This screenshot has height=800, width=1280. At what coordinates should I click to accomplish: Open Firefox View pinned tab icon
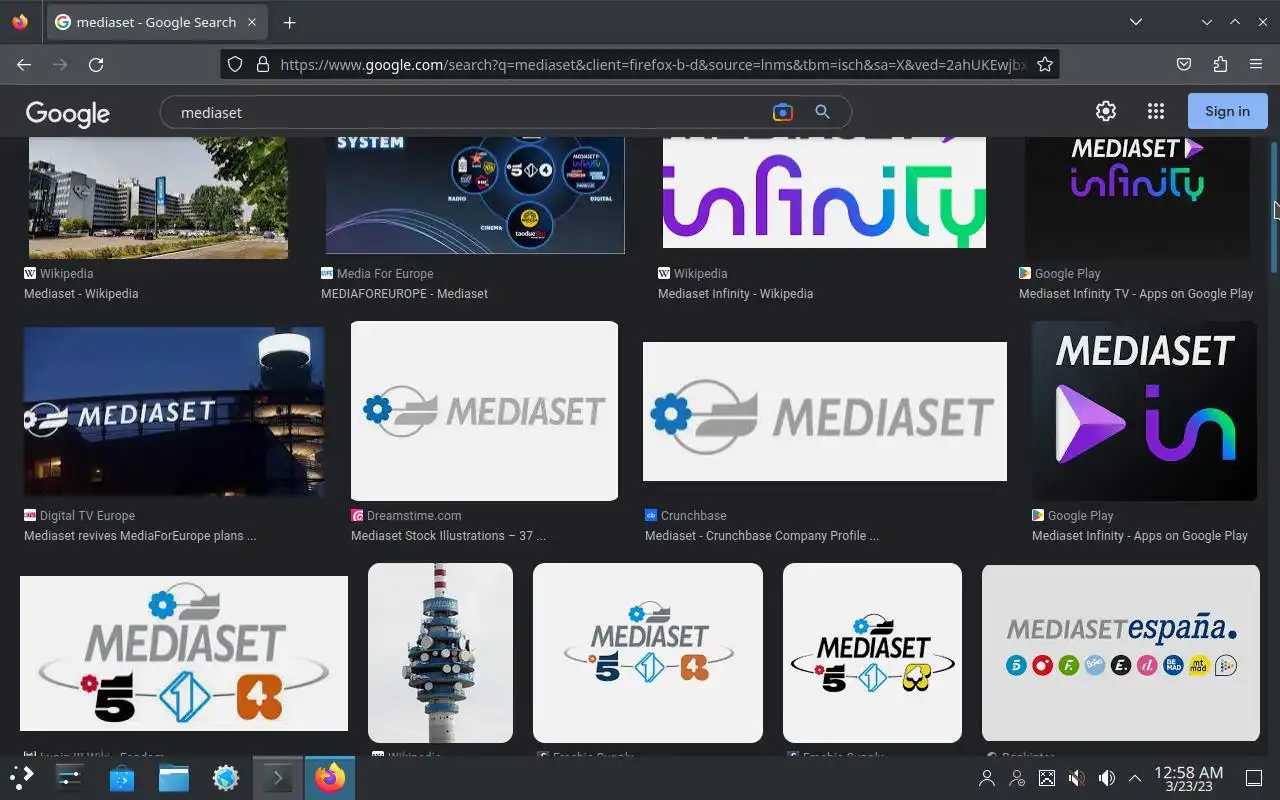(x=20, y=22)
